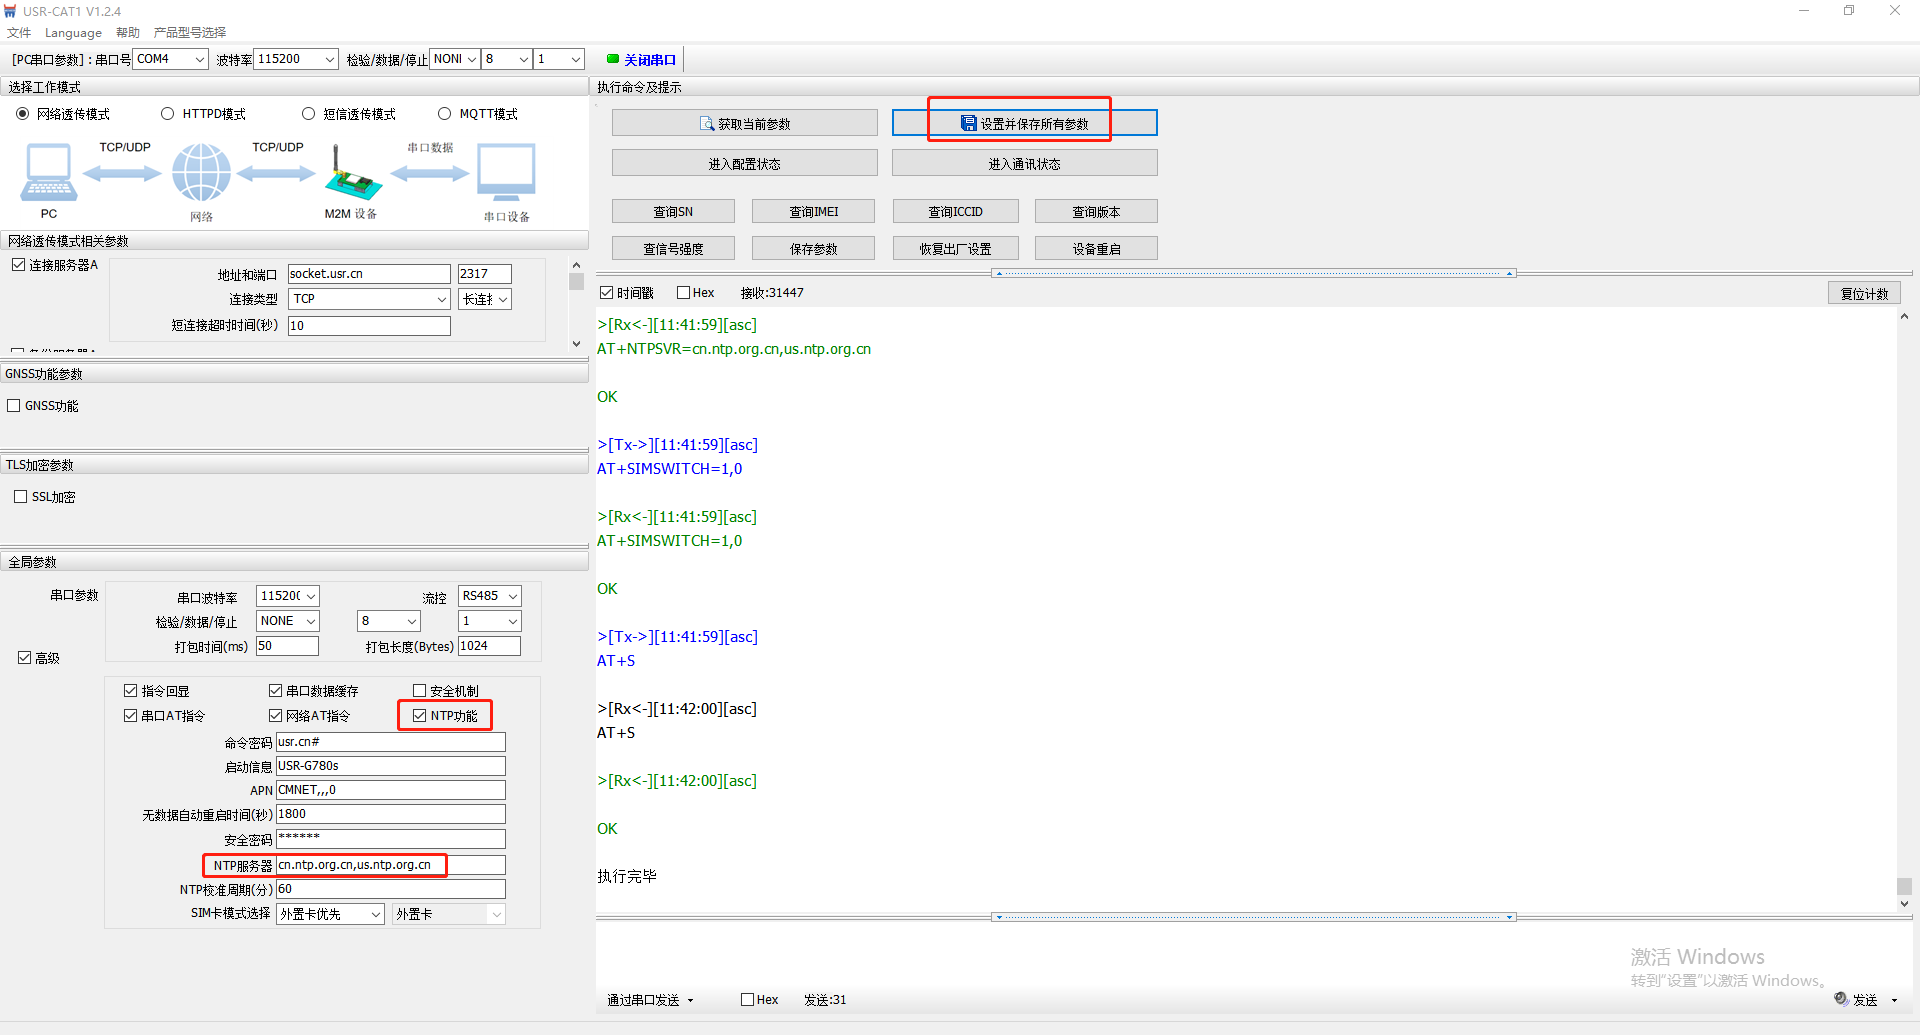Click the device restart button
The height and width of the screenshot is (1035, 1920).
1096,249
